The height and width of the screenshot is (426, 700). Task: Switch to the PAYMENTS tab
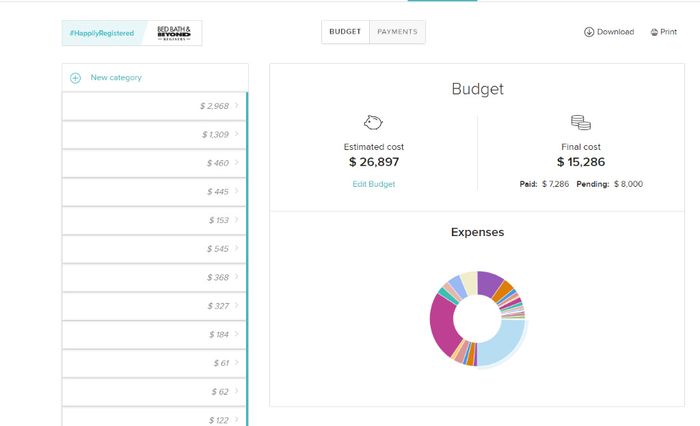pos(397,32)
